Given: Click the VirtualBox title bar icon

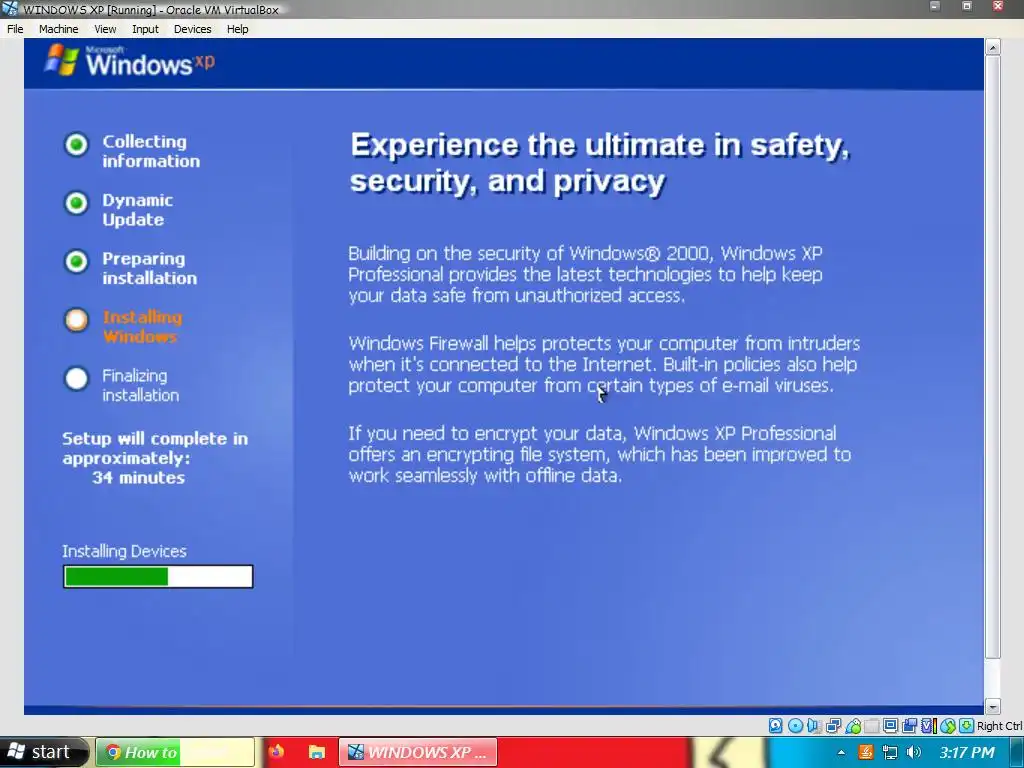Looking at the screenshot, I should pyautogui.click(x=10, y=8).
